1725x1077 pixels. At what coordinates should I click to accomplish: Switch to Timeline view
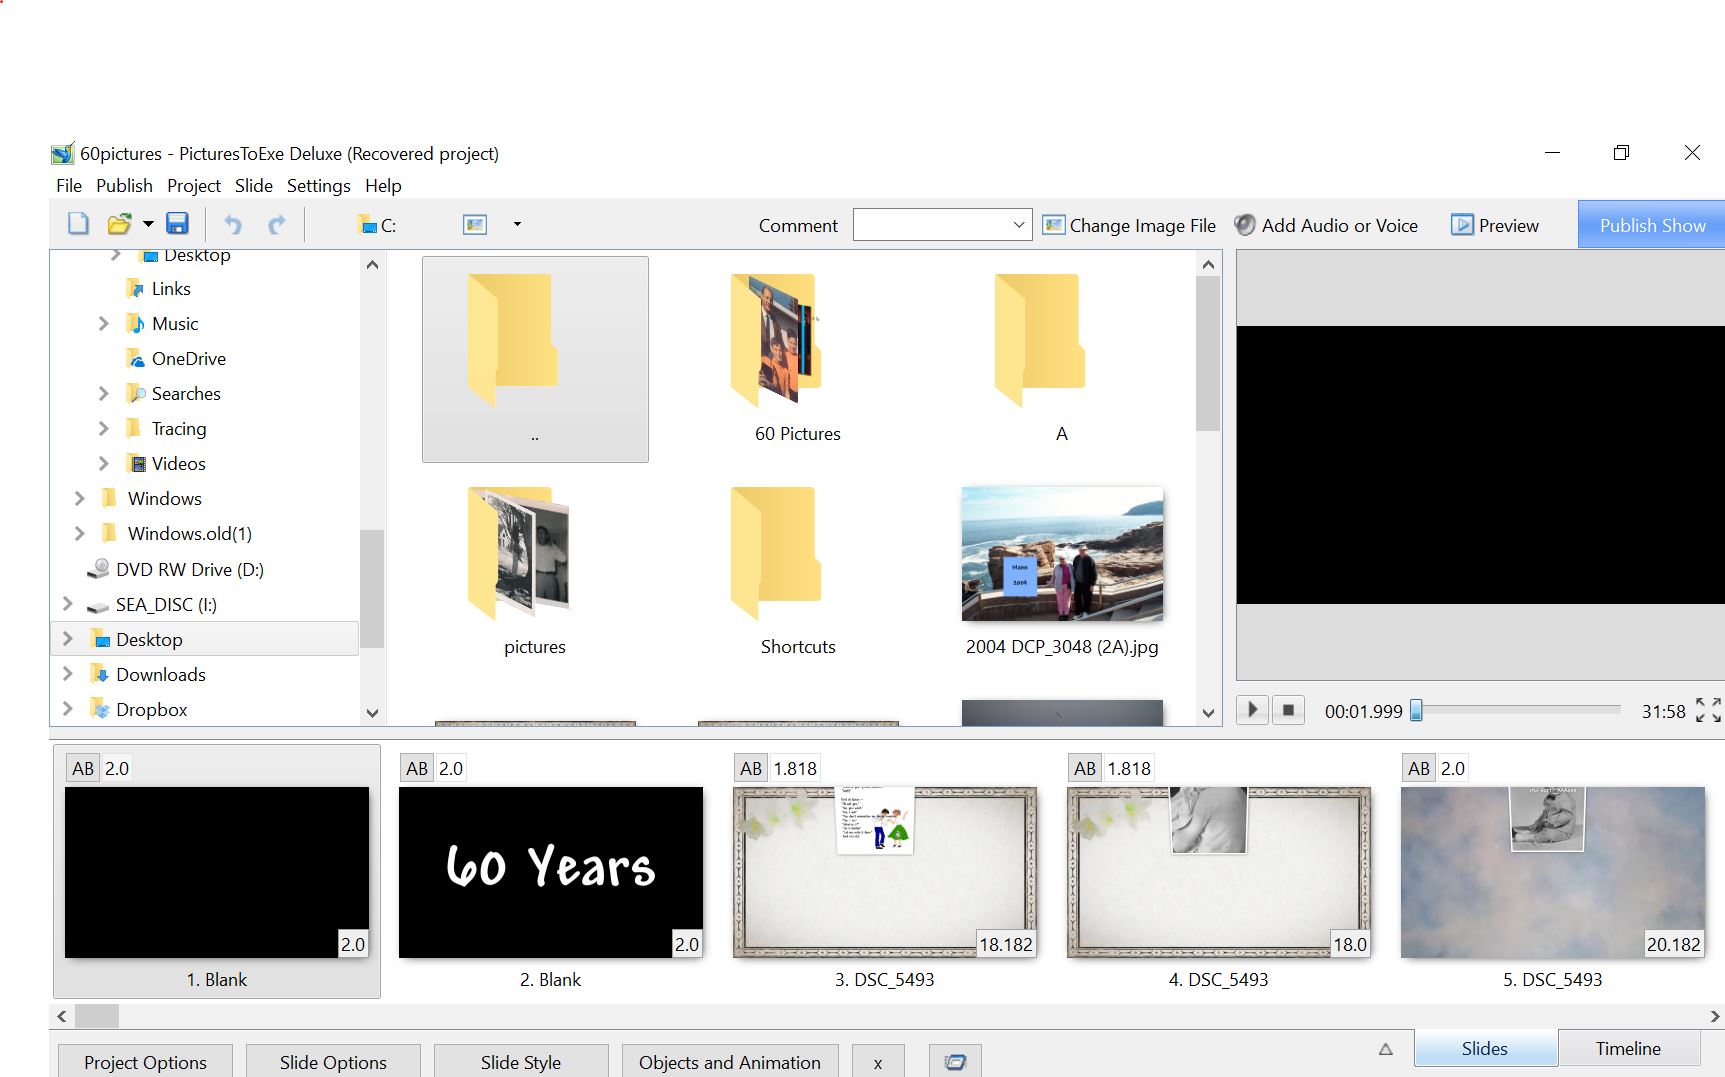(x=1627, y=1048)
